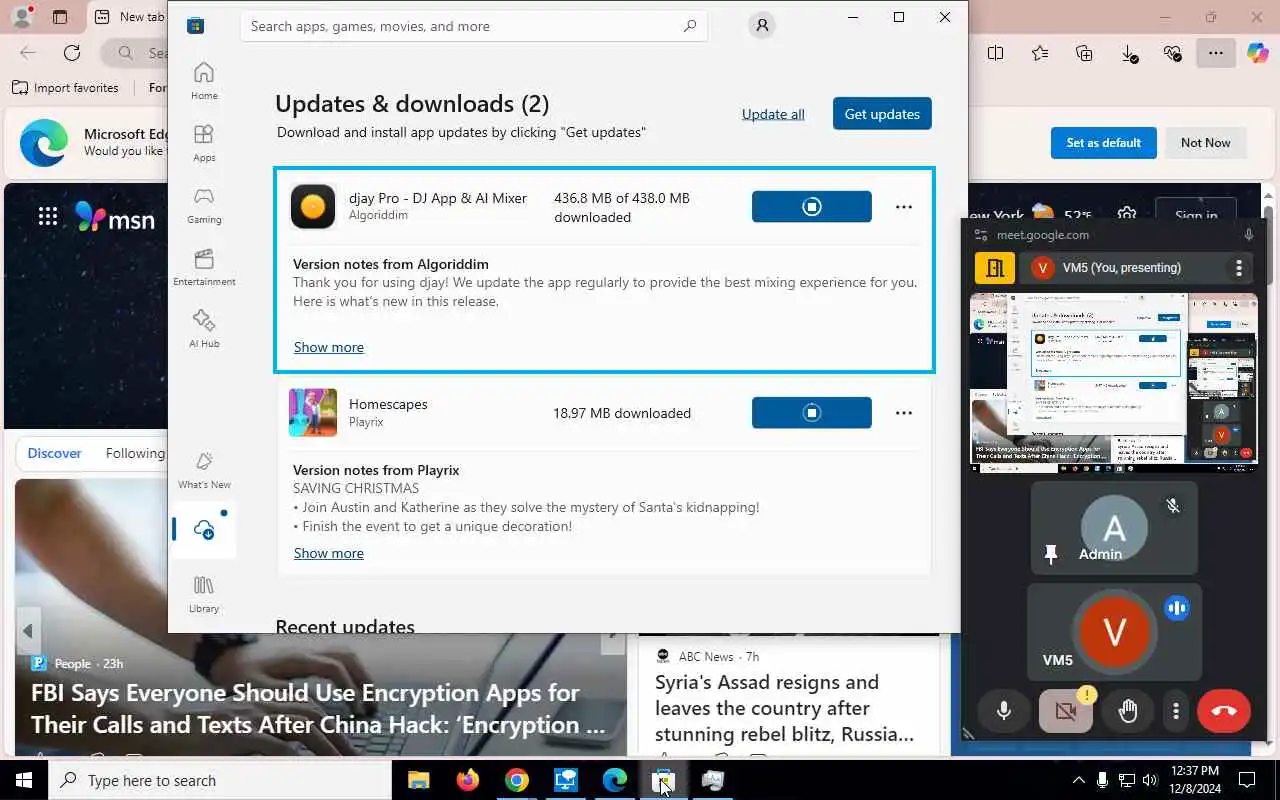Open Gaming section in Store sidebar
The height and width of the screenshot is (800, 1280).
point(204,205)
